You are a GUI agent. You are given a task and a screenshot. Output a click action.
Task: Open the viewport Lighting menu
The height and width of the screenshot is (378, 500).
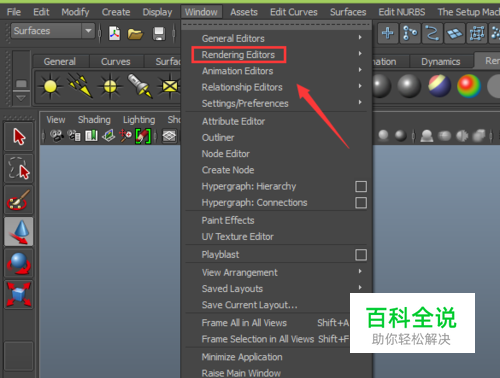pos(139,120)
